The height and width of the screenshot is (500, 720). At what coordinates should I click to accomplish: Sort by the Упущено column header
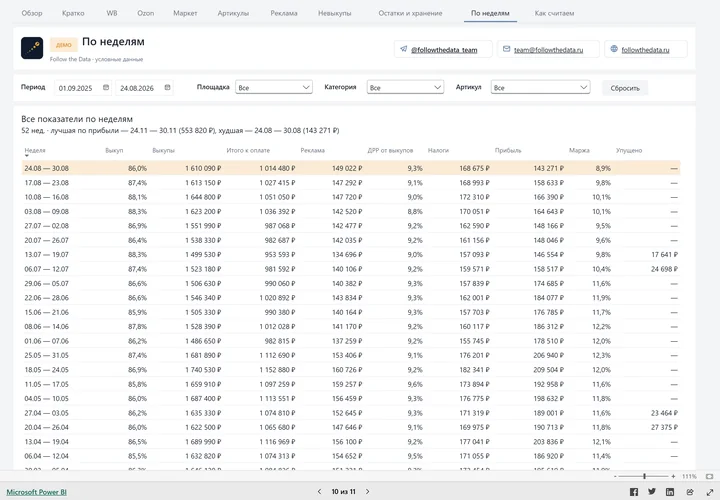[629, 151]
